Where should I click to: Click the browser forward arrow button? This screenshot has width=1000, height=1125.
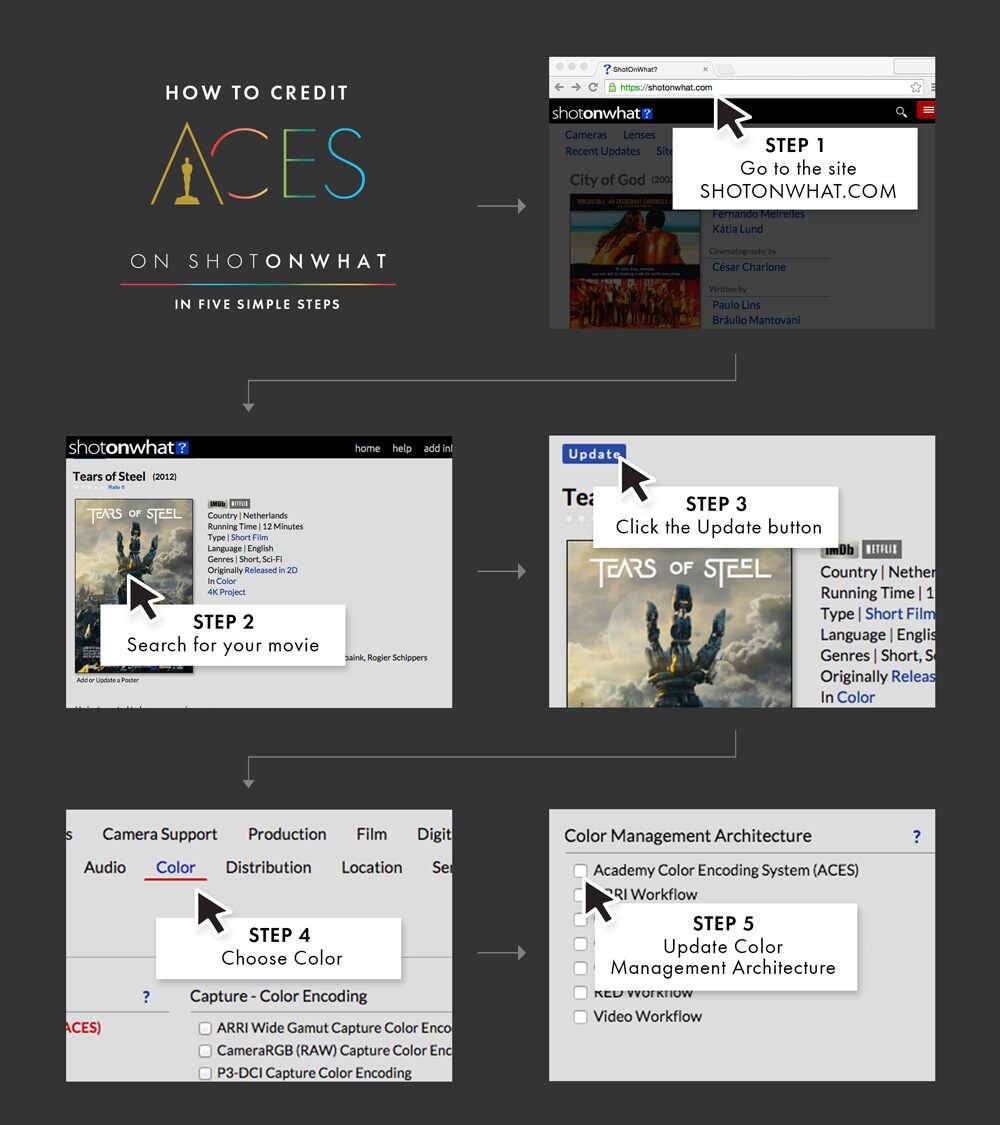pos(576,88)
